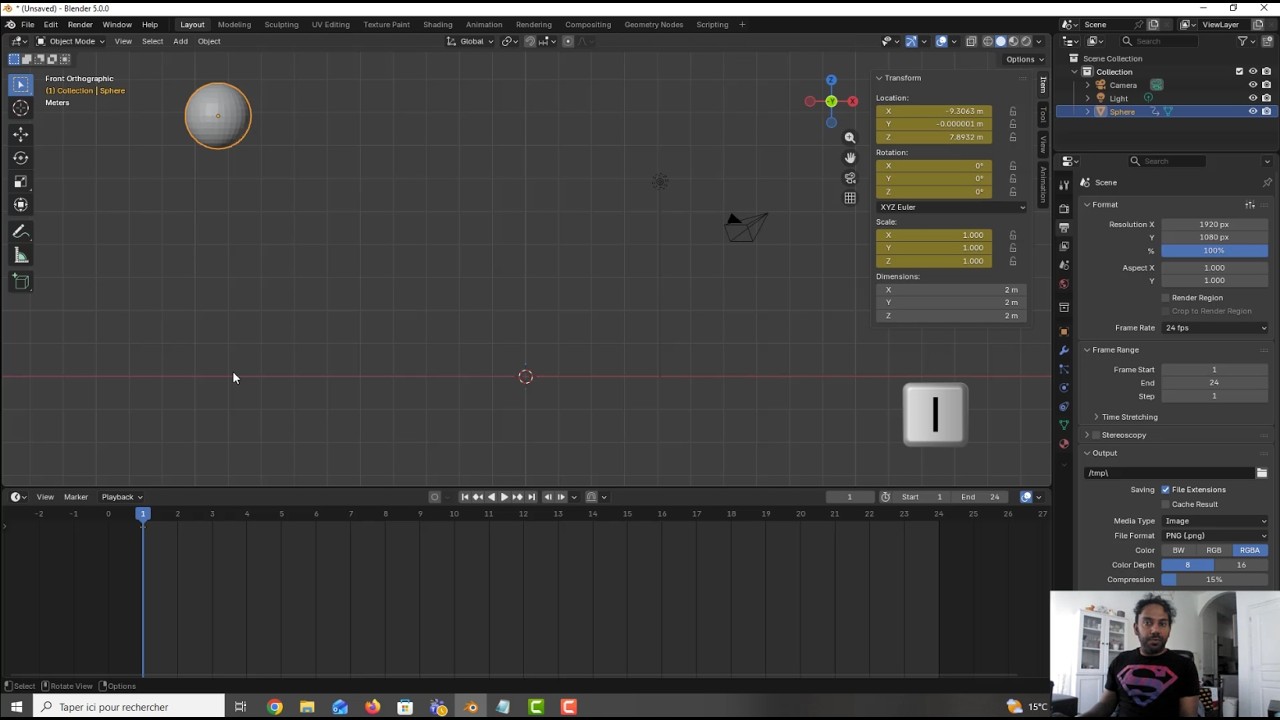Image resolution: width=1280 pixels, height=720 pixels.
Task: Switch perspective/orthographic with the grid icon
Action: pos(850,198)
